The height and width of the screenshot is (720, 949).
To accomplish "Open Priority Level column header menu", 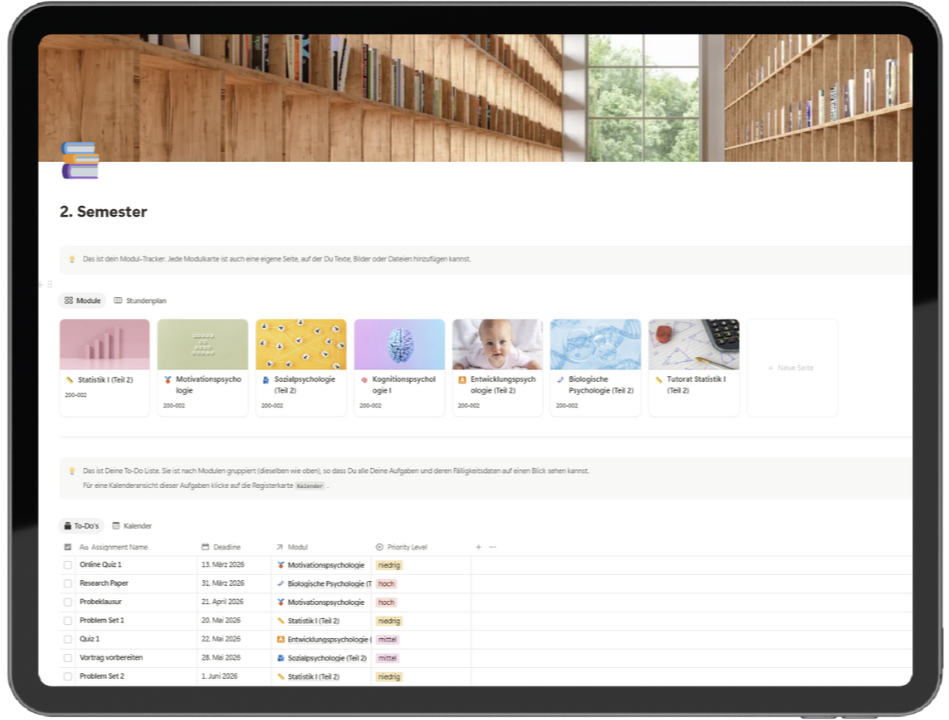I will pyautogui.click(x=406, y=547).
